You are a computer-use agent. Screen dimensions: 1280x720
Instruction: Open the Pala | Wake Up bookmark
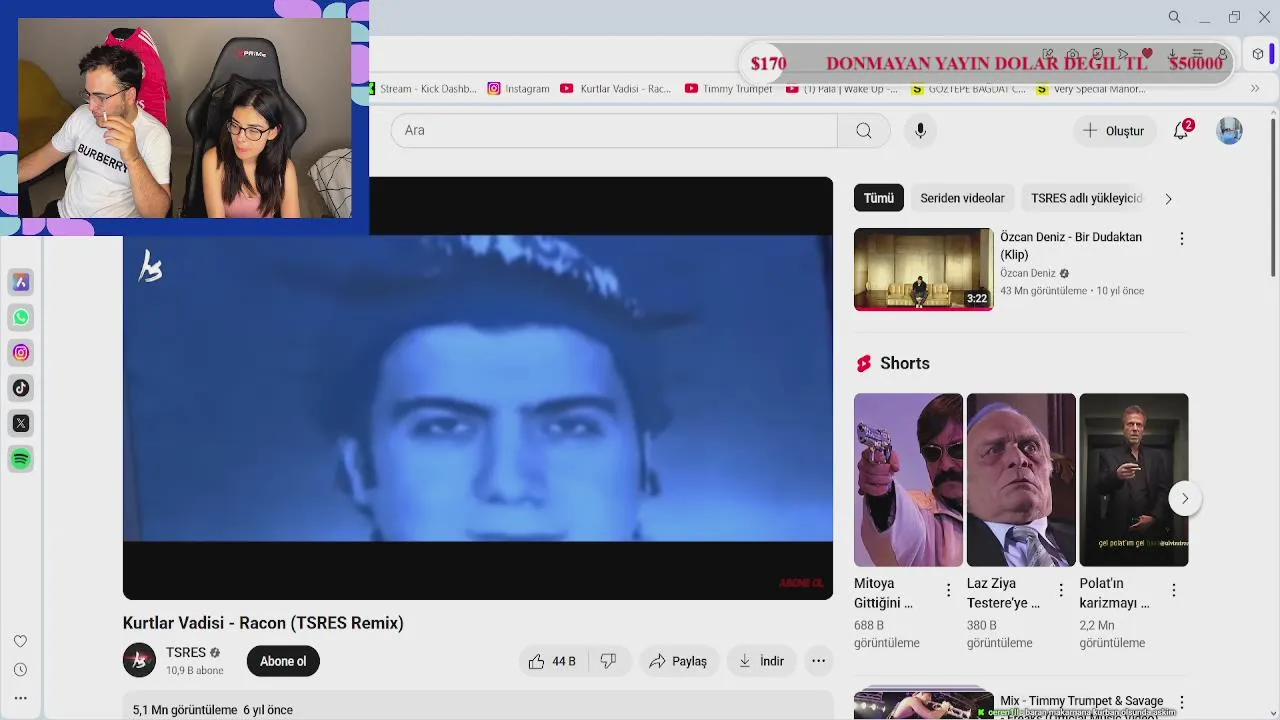(842, 89)
